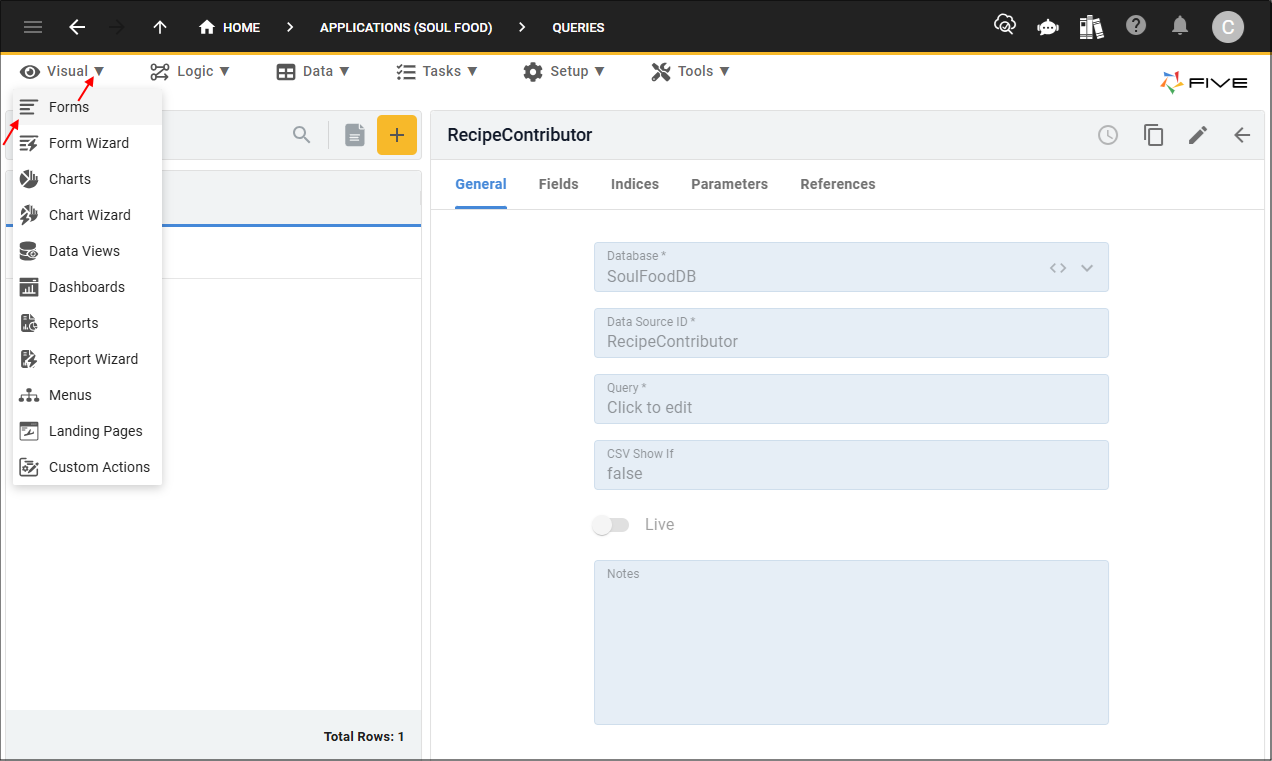Copy the RecipeContributor record
Image resolution: width=1272 pixels, height=761 pixels.
(x=1153, y=135)
